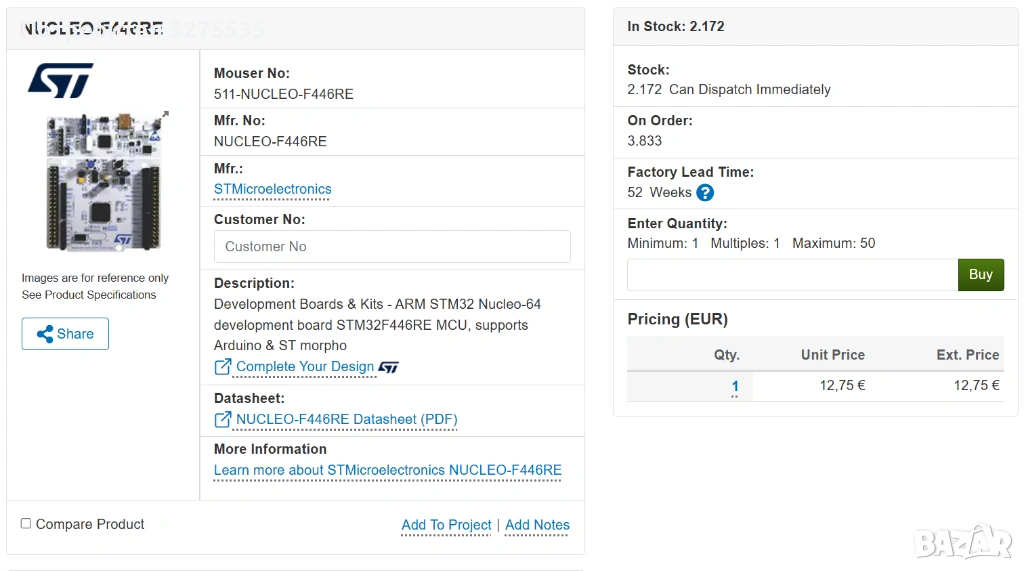Click into the Enter Quantity field
This screenshot has height=571, width=1024.
[x=791, y=275]
